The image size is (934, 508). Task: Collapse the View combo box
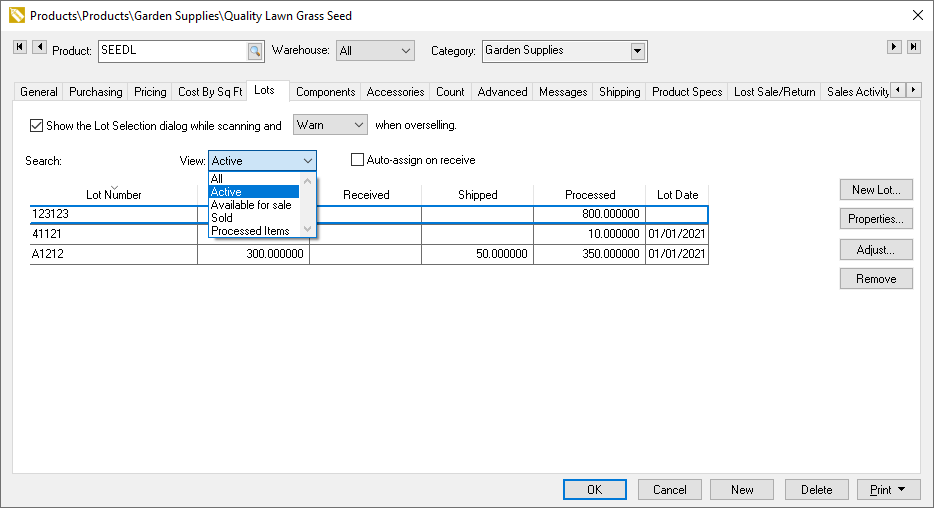click(307, 161)
